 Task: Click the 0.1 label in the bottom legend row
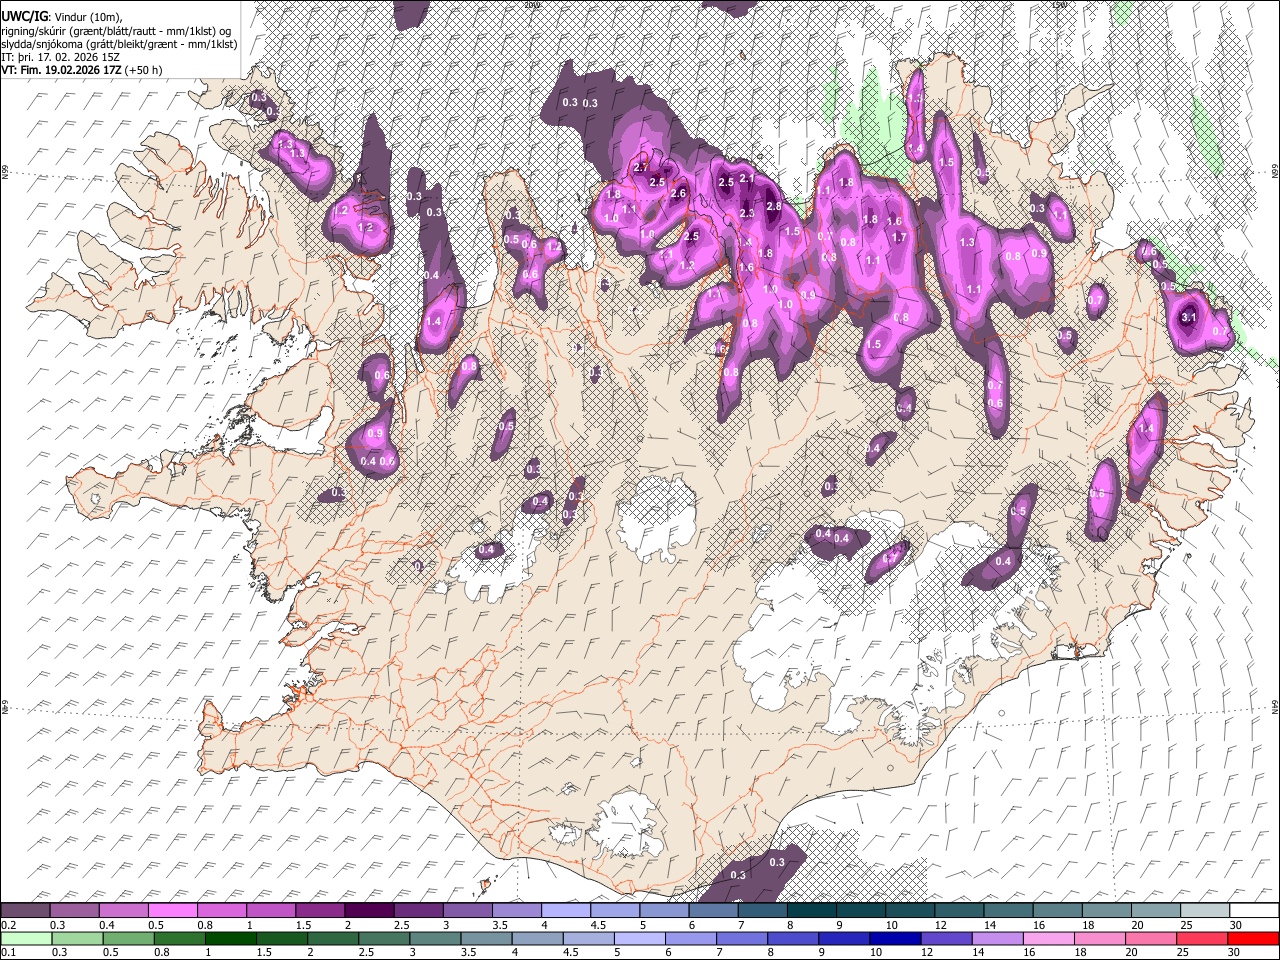click(8, 952)
